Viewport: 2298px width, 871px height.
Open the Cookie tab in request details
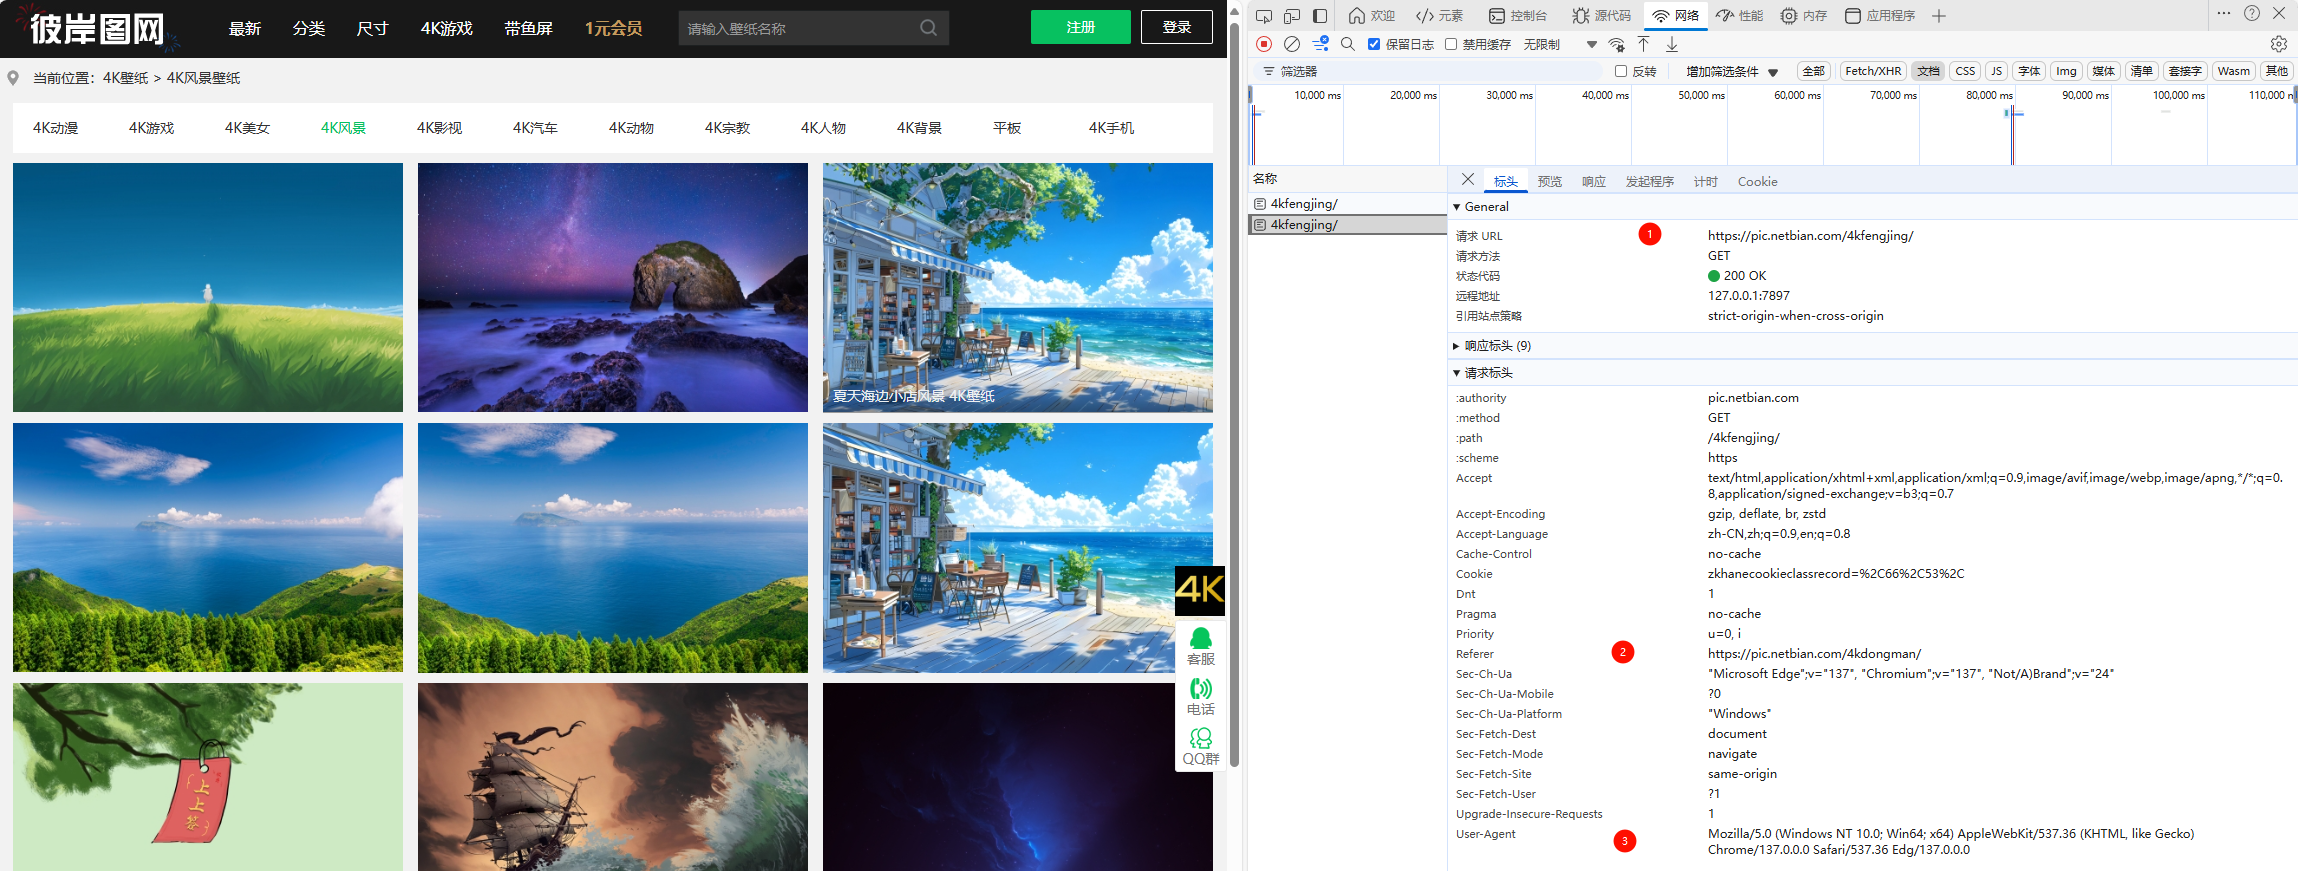[x=1757, y=181]
